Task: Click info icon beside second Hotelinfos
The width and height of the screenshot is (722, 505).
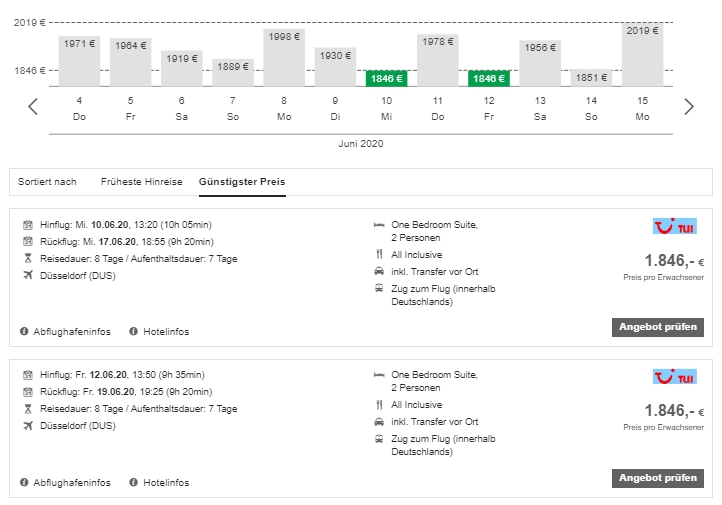Action: point(134,482)
